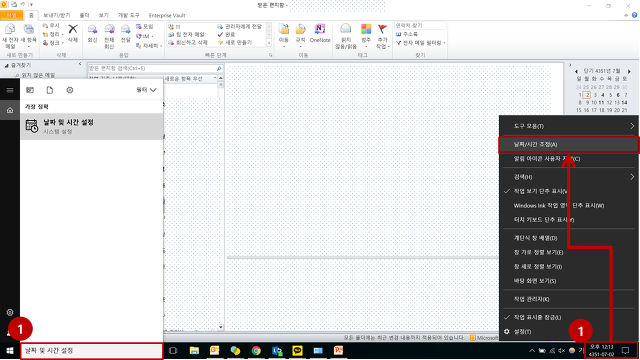640x360 pixels.
Task: Open the Address Book (주소록)
Action: (407, 34)
